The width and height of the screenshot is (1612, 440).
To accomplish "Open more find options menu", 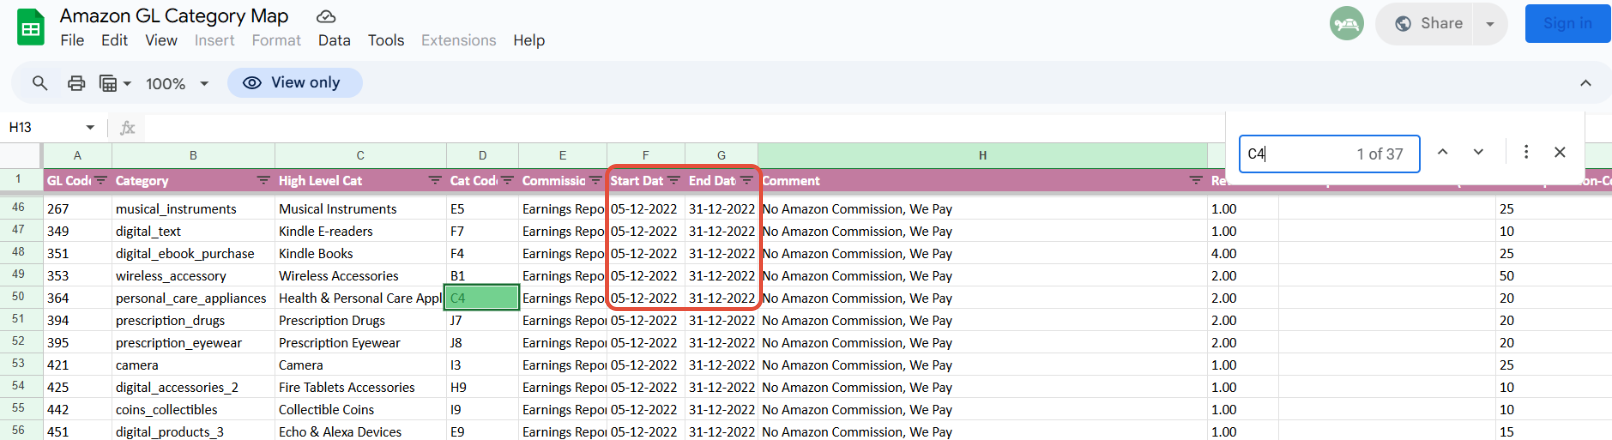I will pyautogui.click(x=1526, y=152).
